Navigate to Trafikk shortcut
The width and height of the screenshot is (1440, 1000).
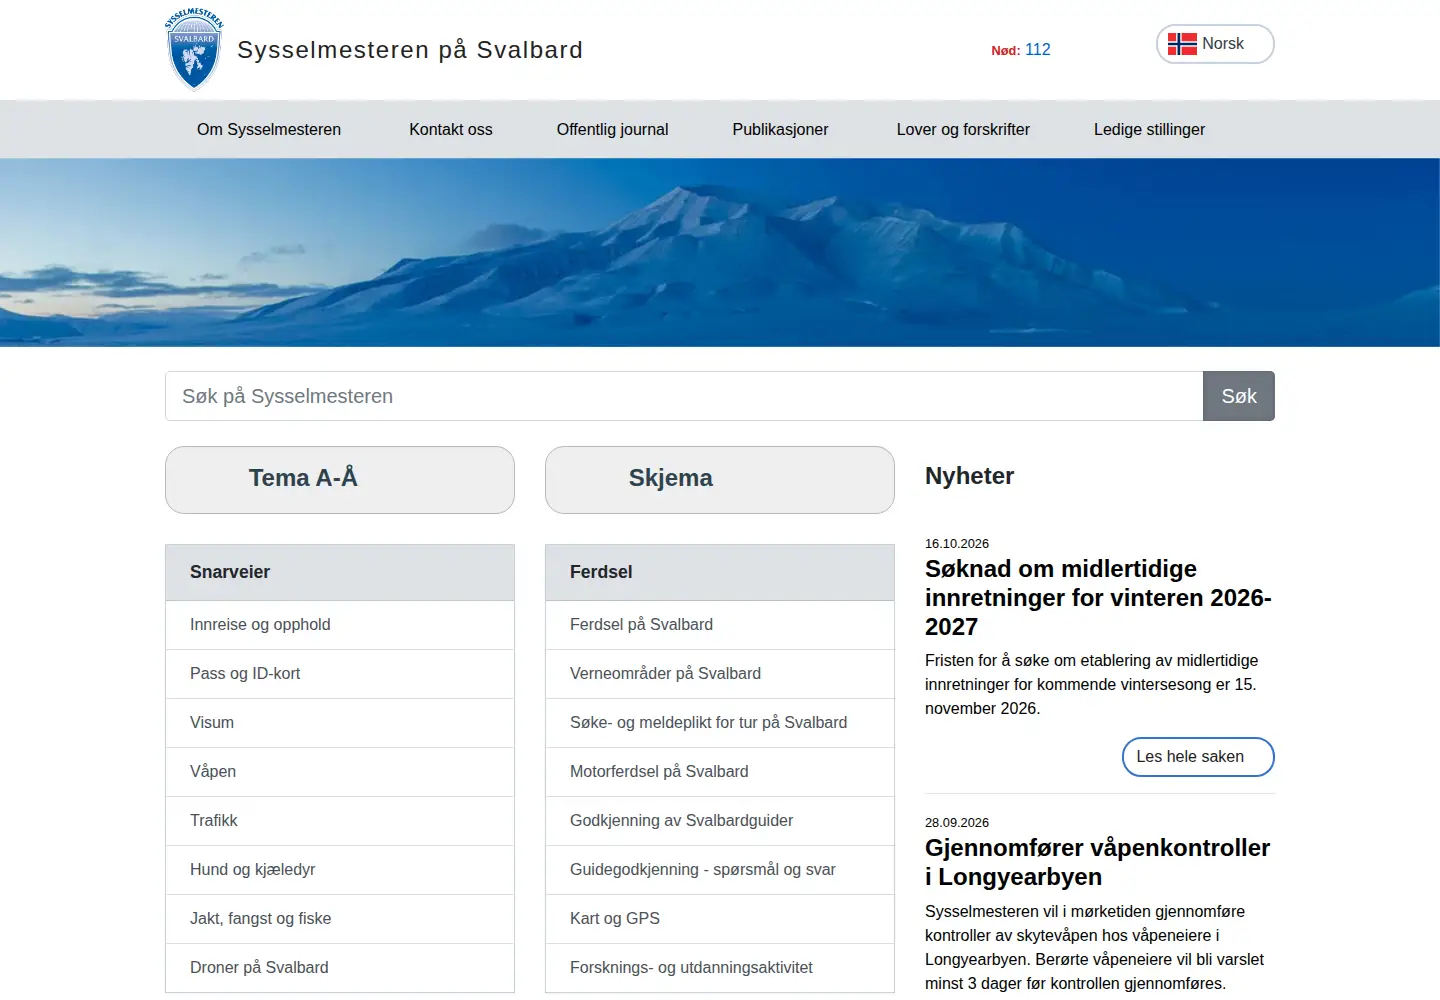(340, 821)
